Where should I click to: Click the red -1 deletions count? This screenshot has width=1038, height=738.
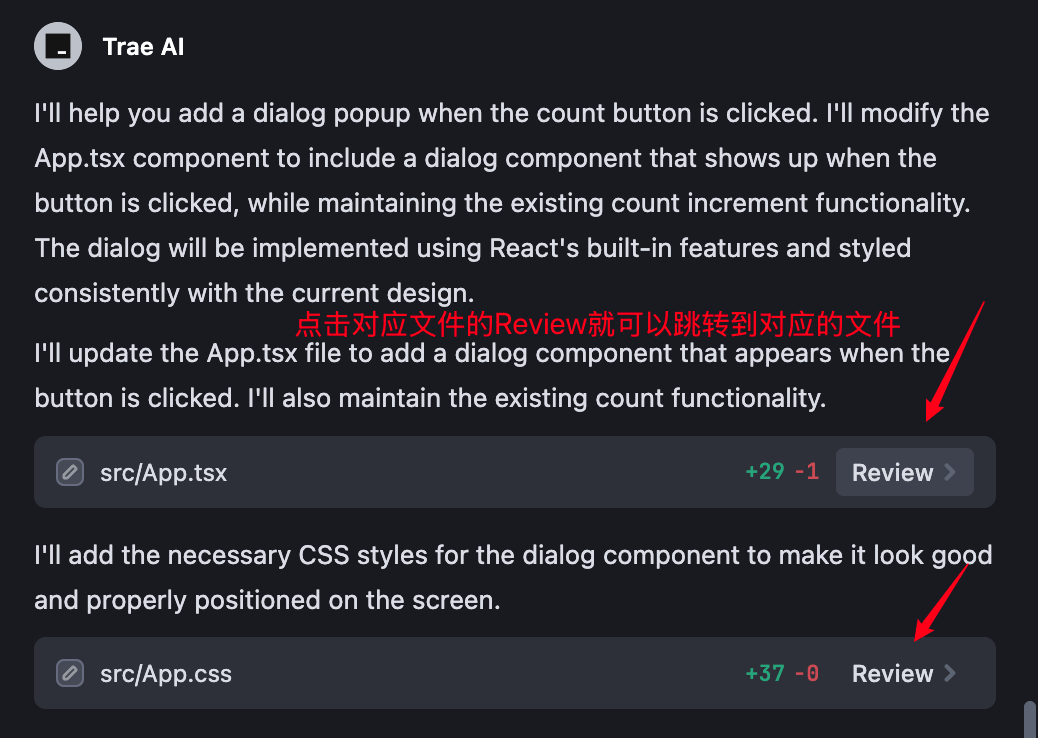pyautogui.click(x=806, y=472)
